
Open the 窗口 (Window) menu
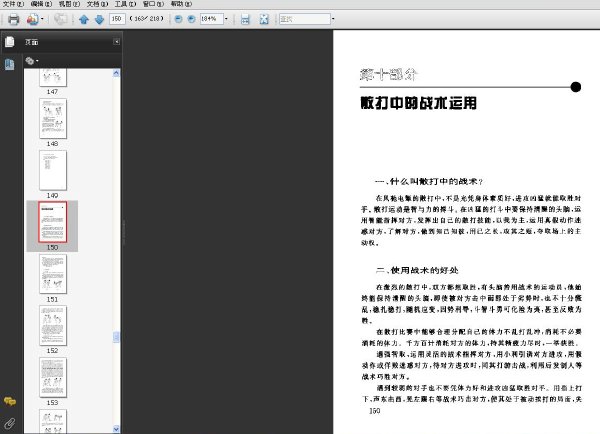(x=153, y=4)
